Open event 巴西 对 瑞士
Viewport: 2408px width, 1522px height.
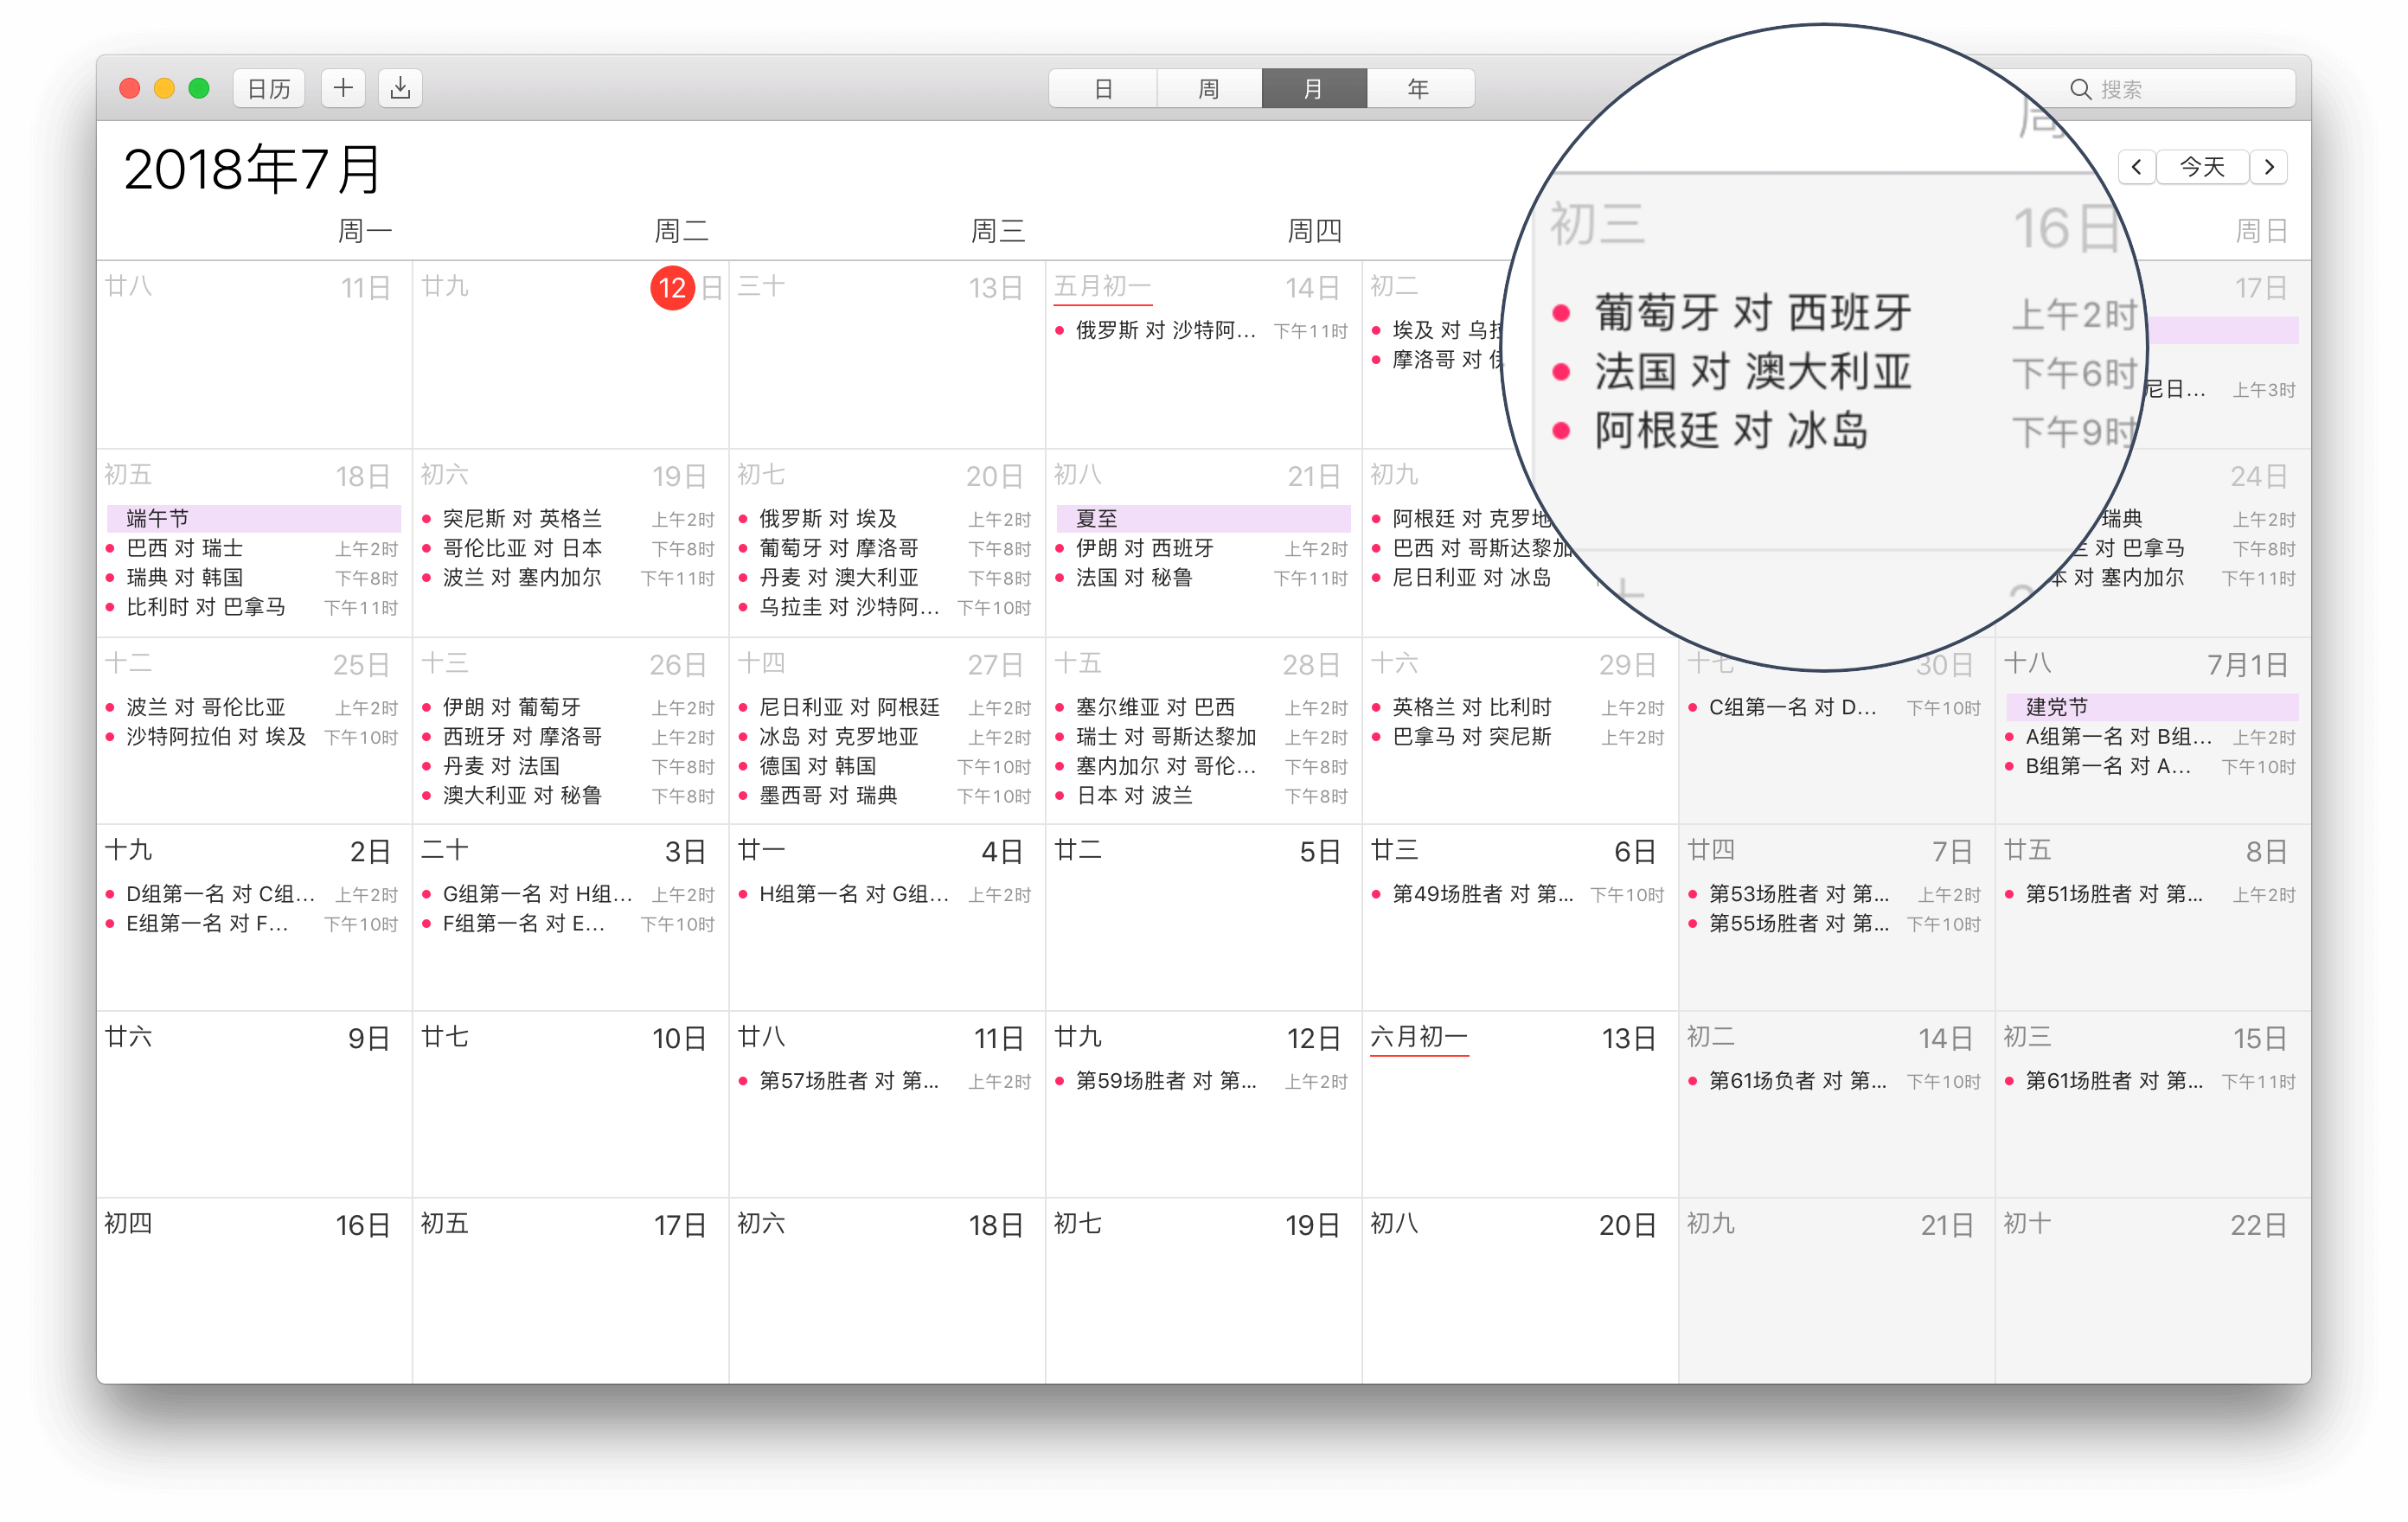click(252, 548)
